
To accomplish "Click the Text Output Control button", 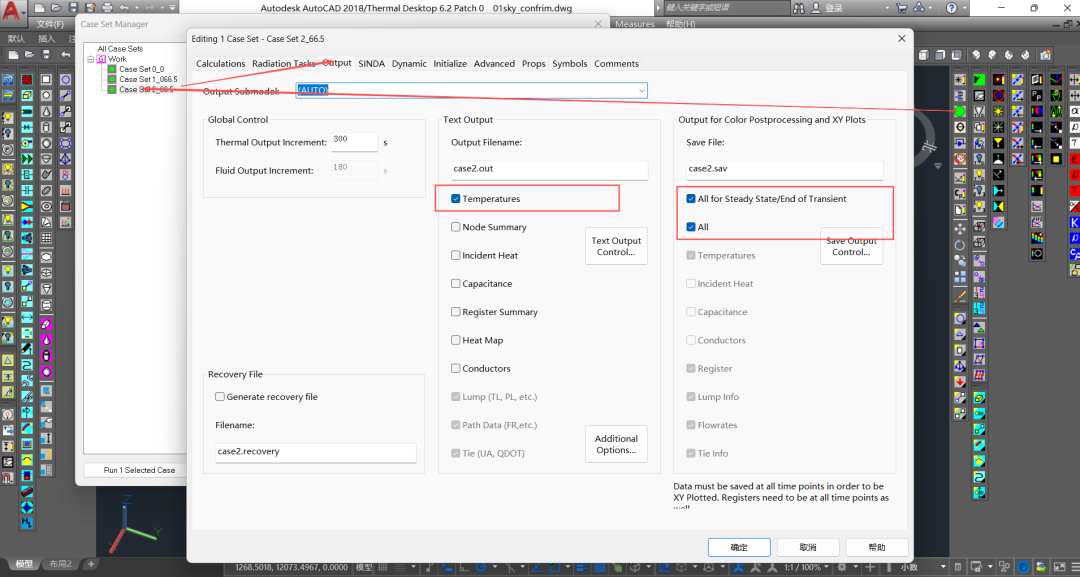I will click(616, 246).
